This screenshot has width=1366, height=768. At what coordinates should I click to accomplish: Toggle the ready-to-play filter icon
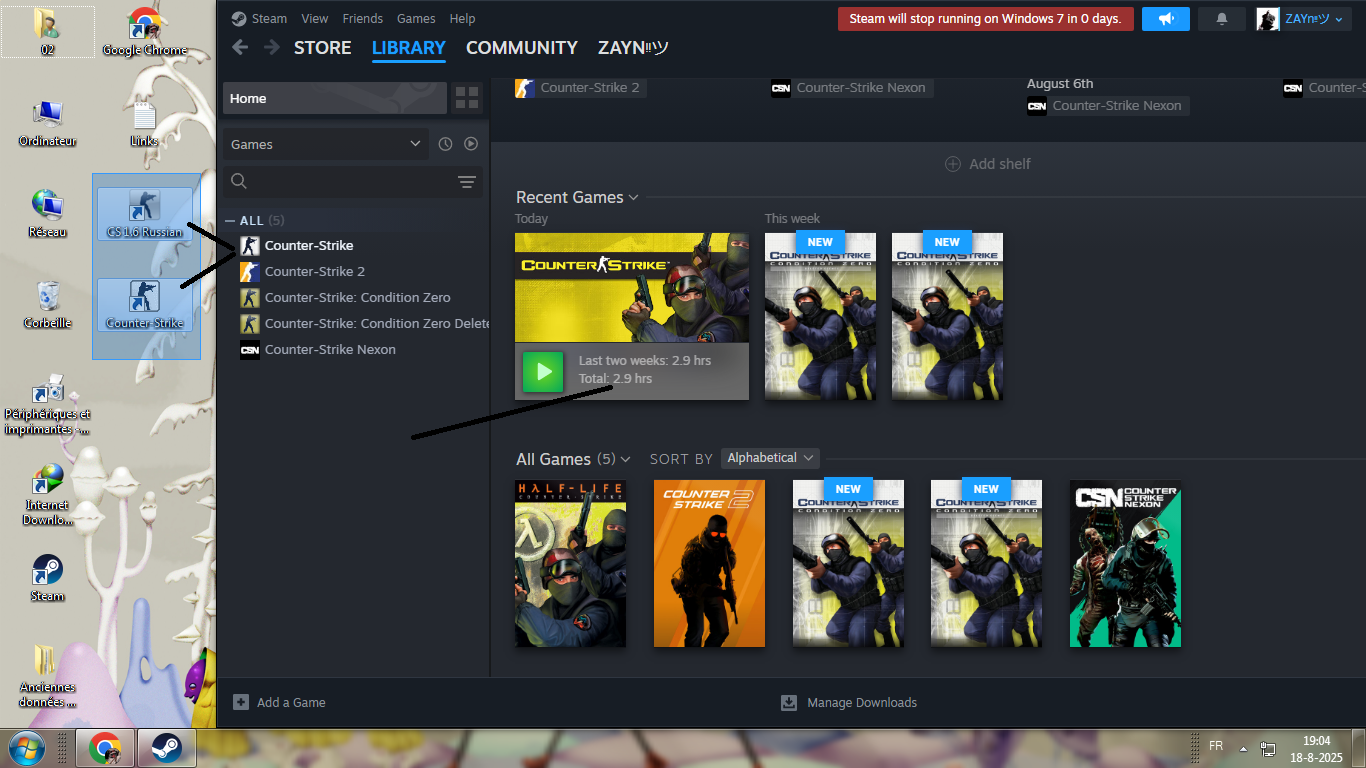click(471, 144)
